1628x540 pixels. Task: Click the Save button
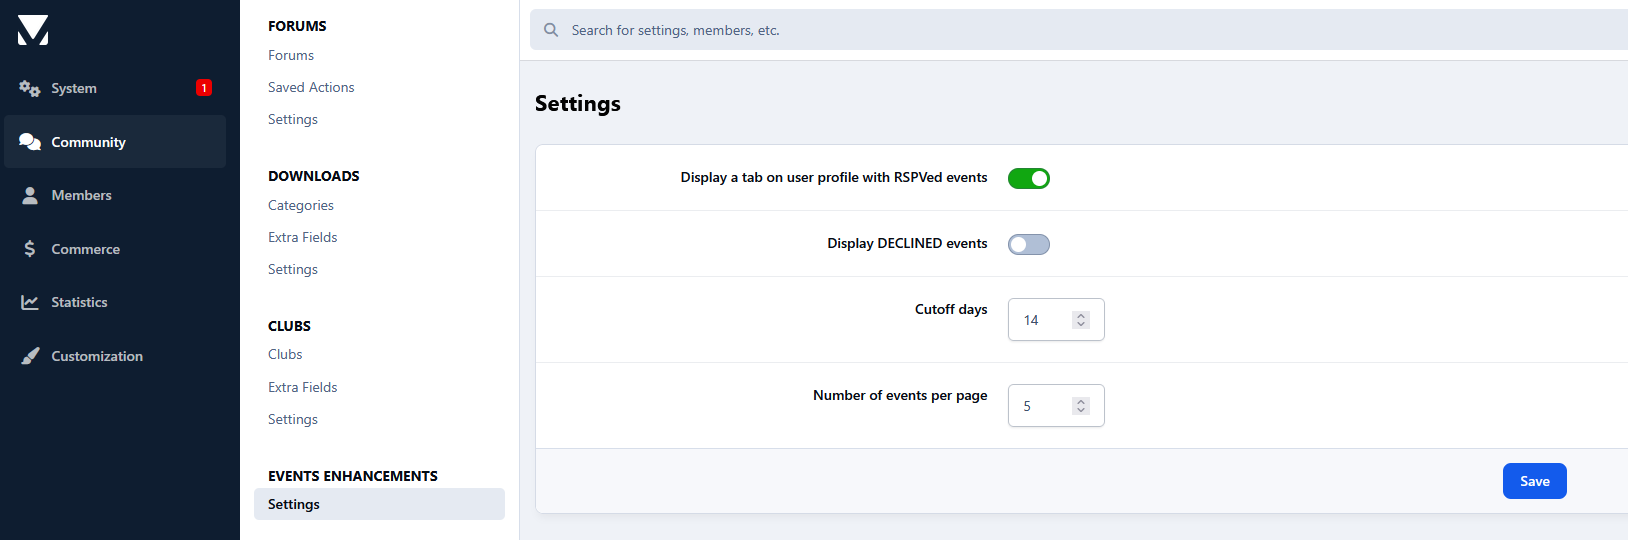coord(1535,481)
